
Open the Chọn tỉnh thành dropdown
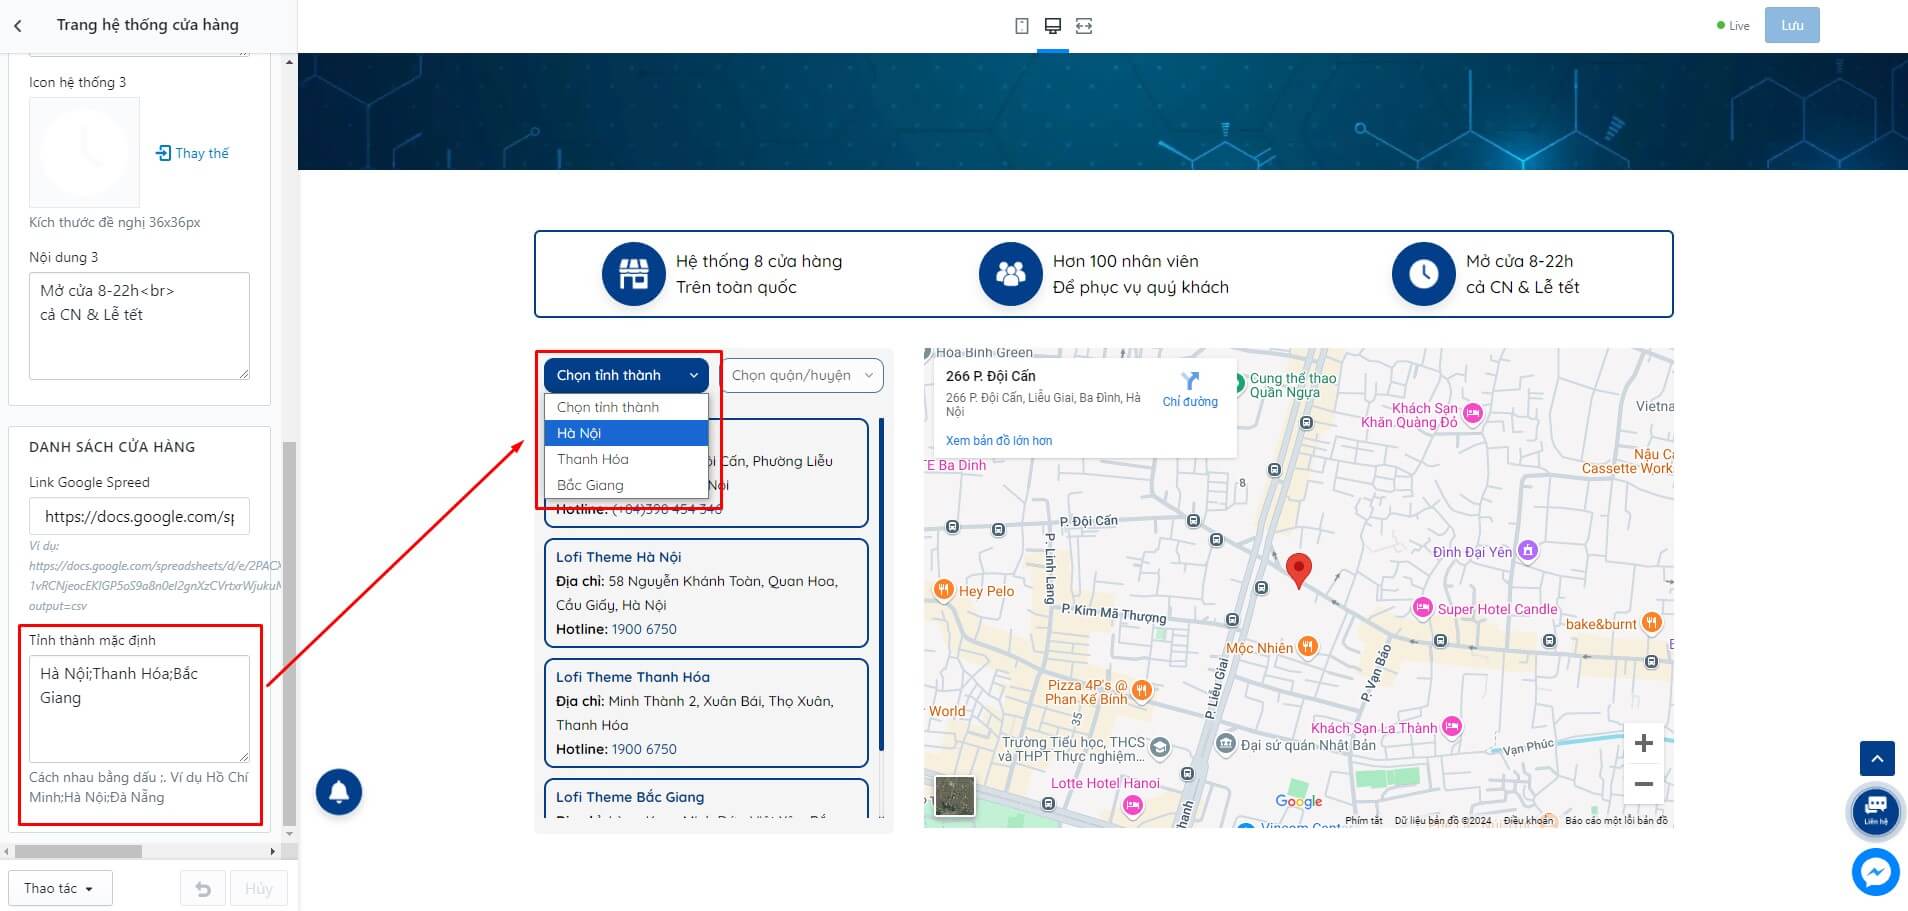pyautogui.click(x=626, y=375)
